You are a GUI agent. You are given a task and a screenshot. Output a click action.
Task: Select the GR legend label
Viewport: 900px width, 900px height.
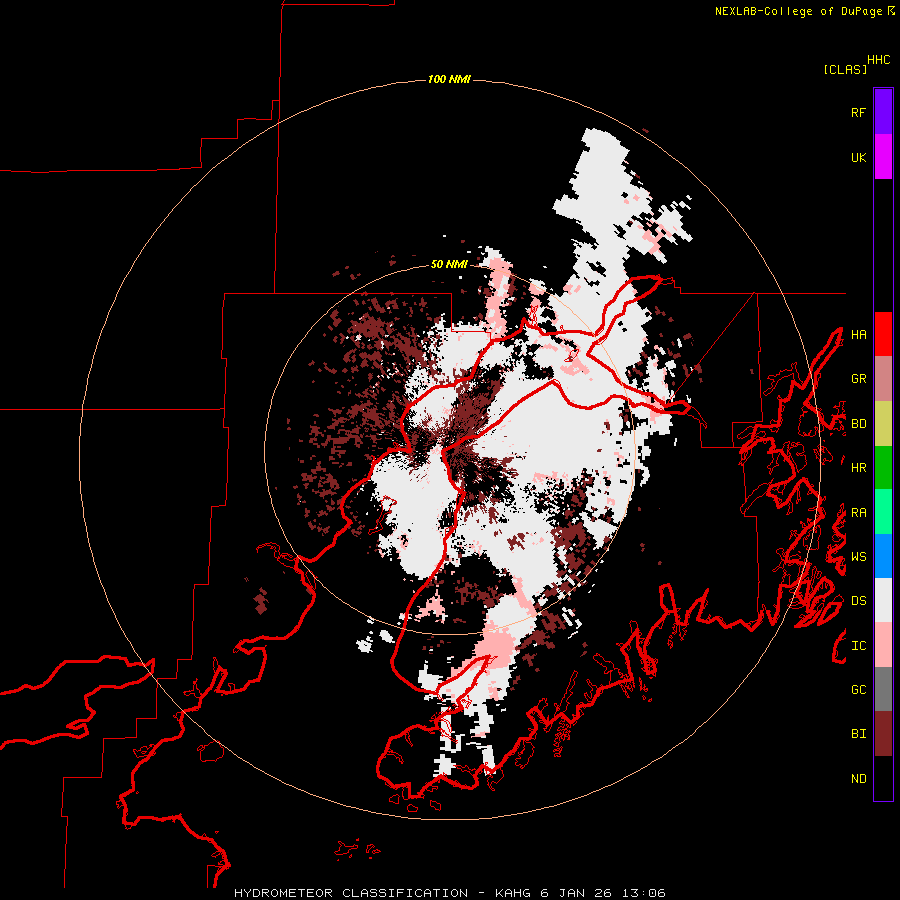tap(858, 379)
